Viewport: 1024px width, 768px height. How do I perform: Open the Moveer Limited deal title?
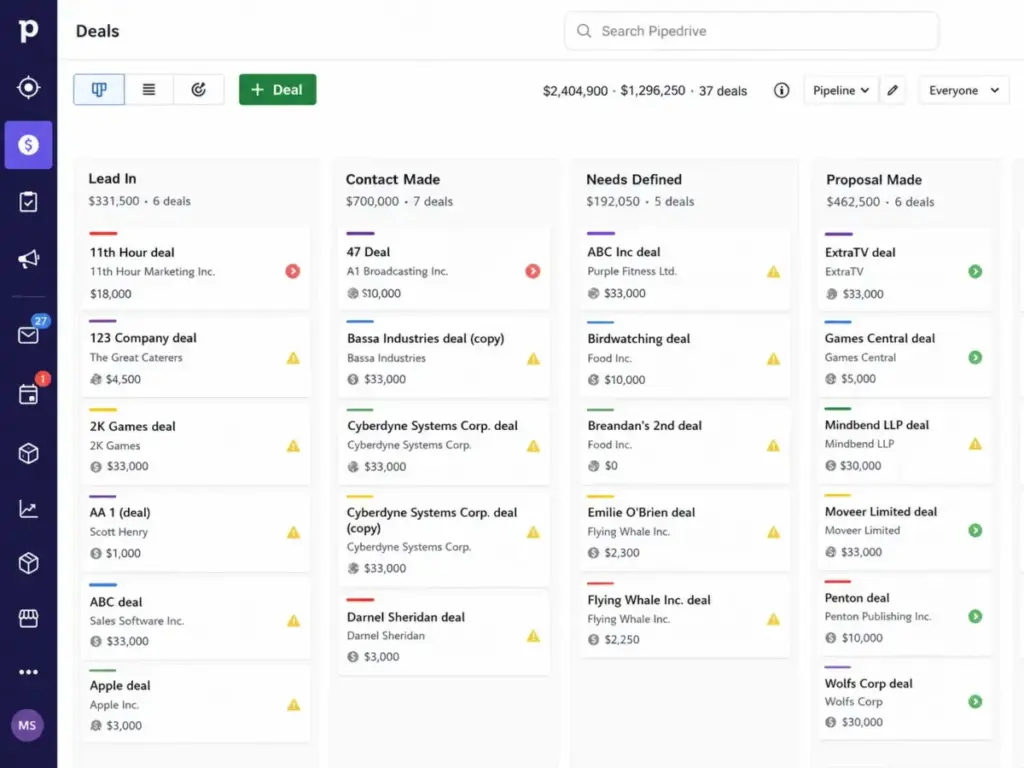click(x=880, y=511)
